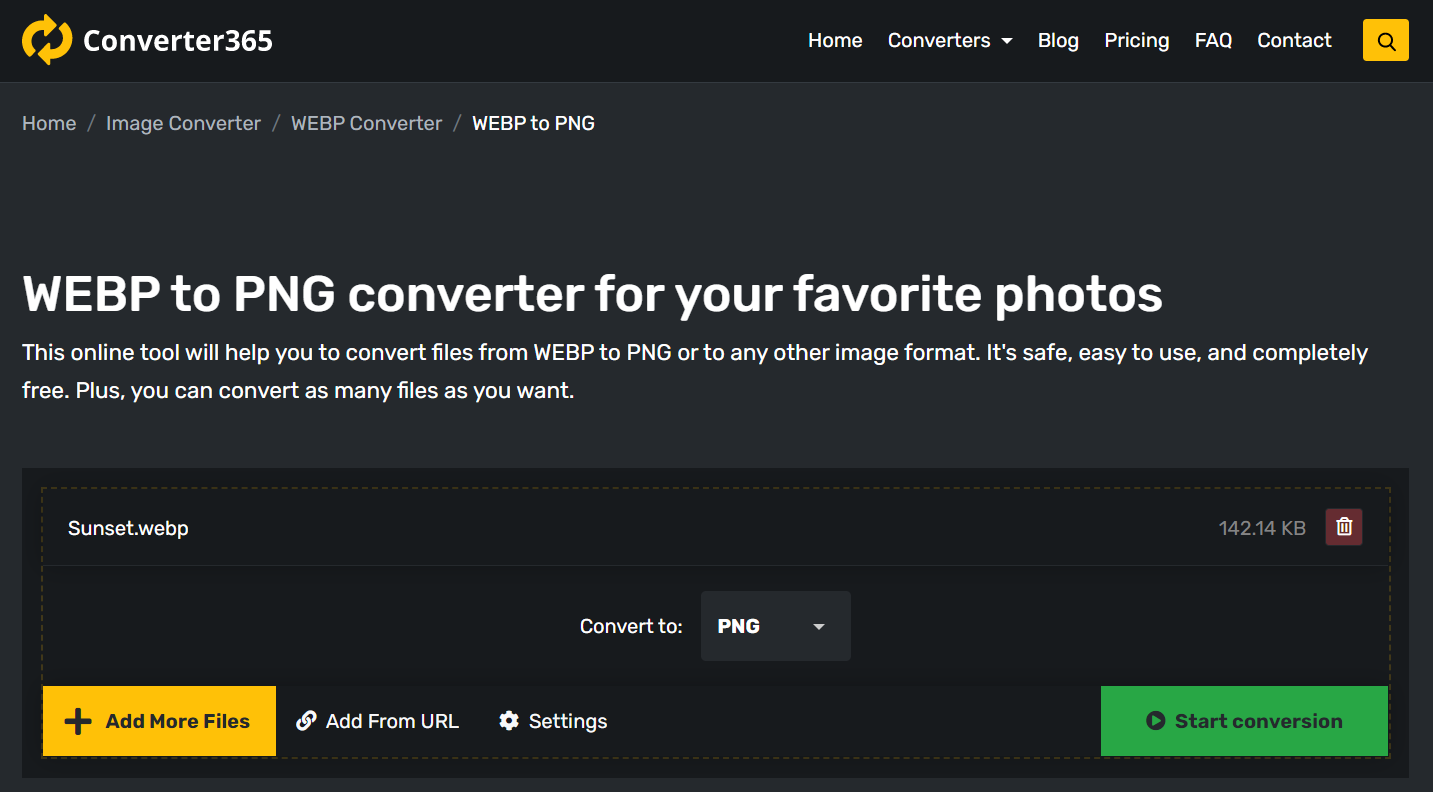Go to the Home navigation item
This screenshot has width=1433, height=792.
(x=835, y=41)
